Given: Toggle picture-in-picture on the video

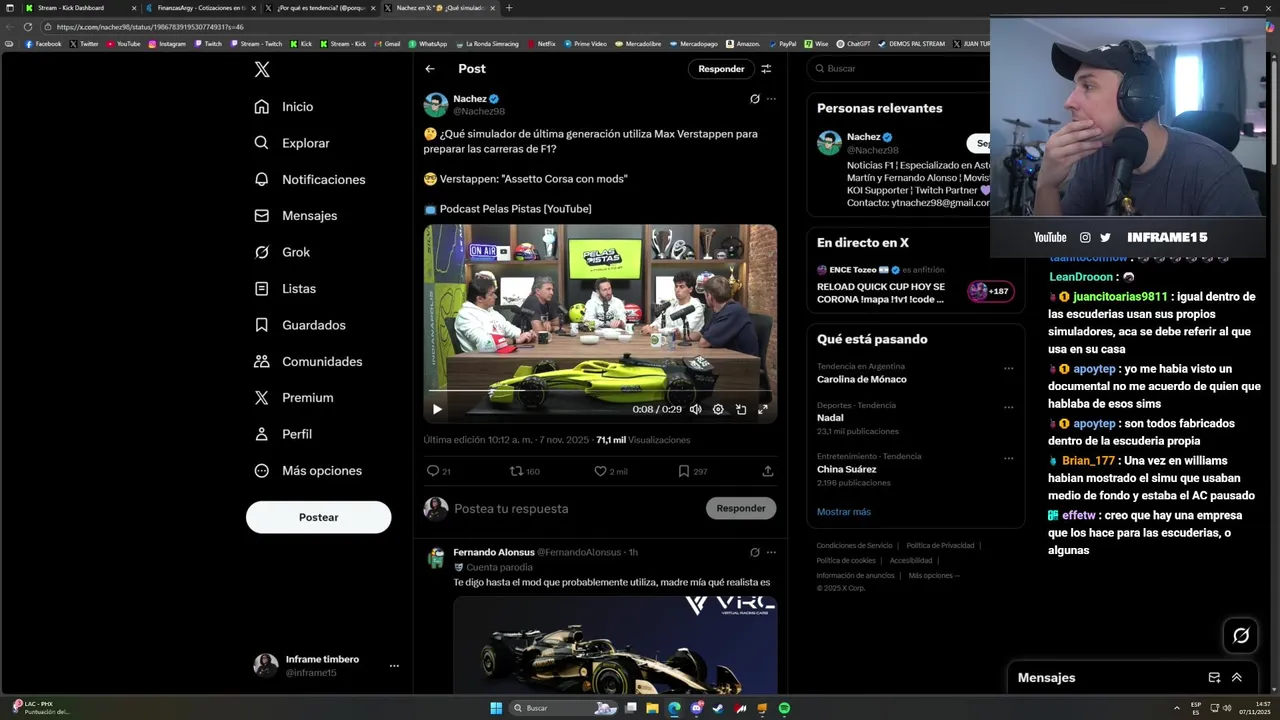Looking at the screenshot, I should pyautogui.click(x=741, y=409).
